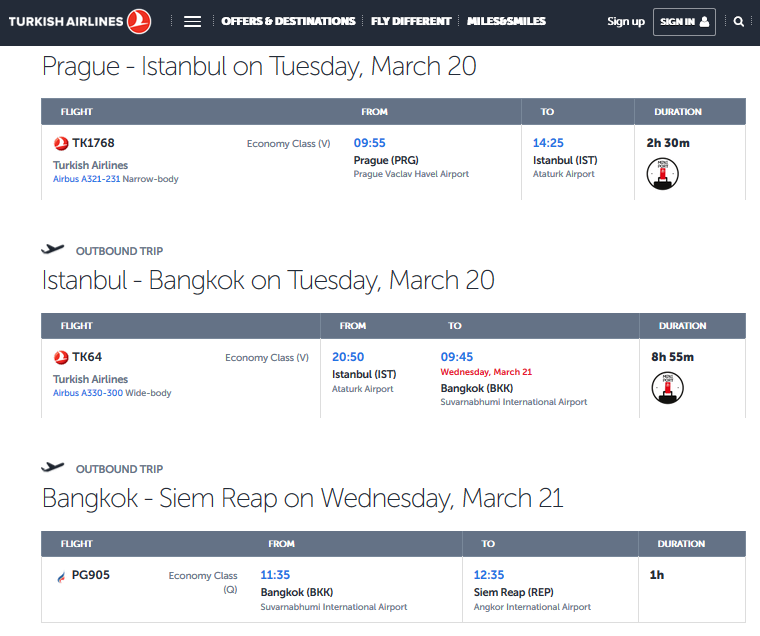The height and width of the screenshot is (636, 760).
Task: Click the TK1768 flight number
Action: (93, 143)
